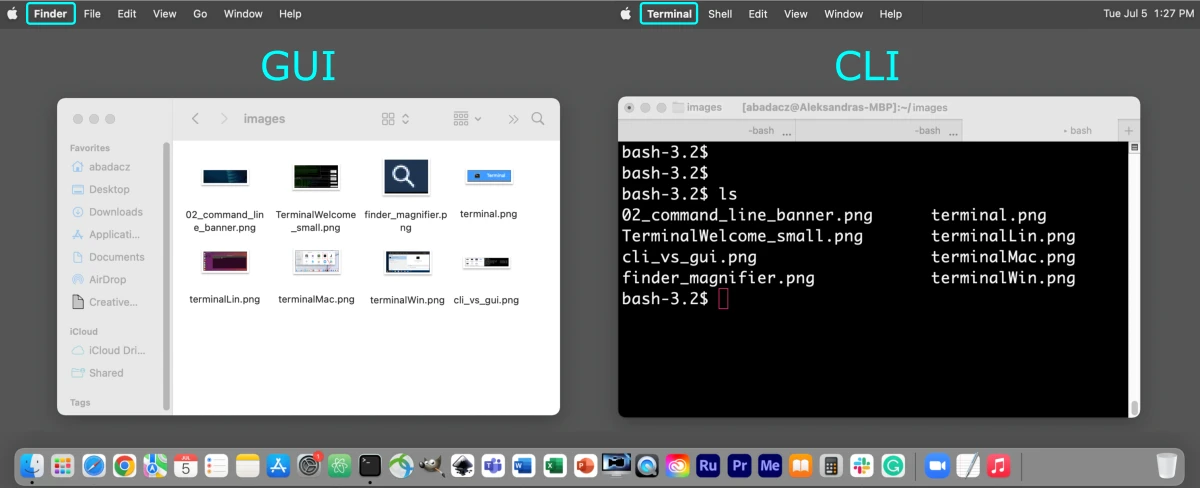
Task: Open the Terminal app in the Dock
Action: [370, 466]
